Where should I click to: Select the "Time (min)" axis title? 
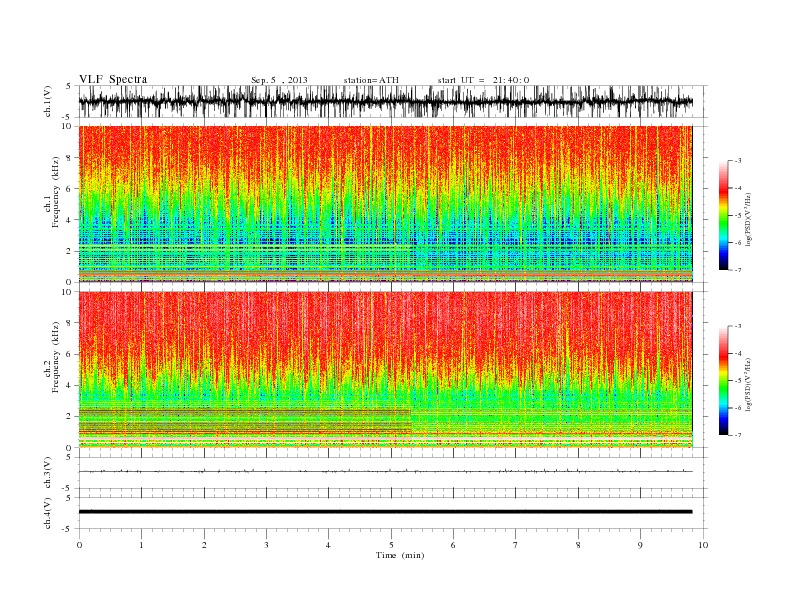(400, 555)
